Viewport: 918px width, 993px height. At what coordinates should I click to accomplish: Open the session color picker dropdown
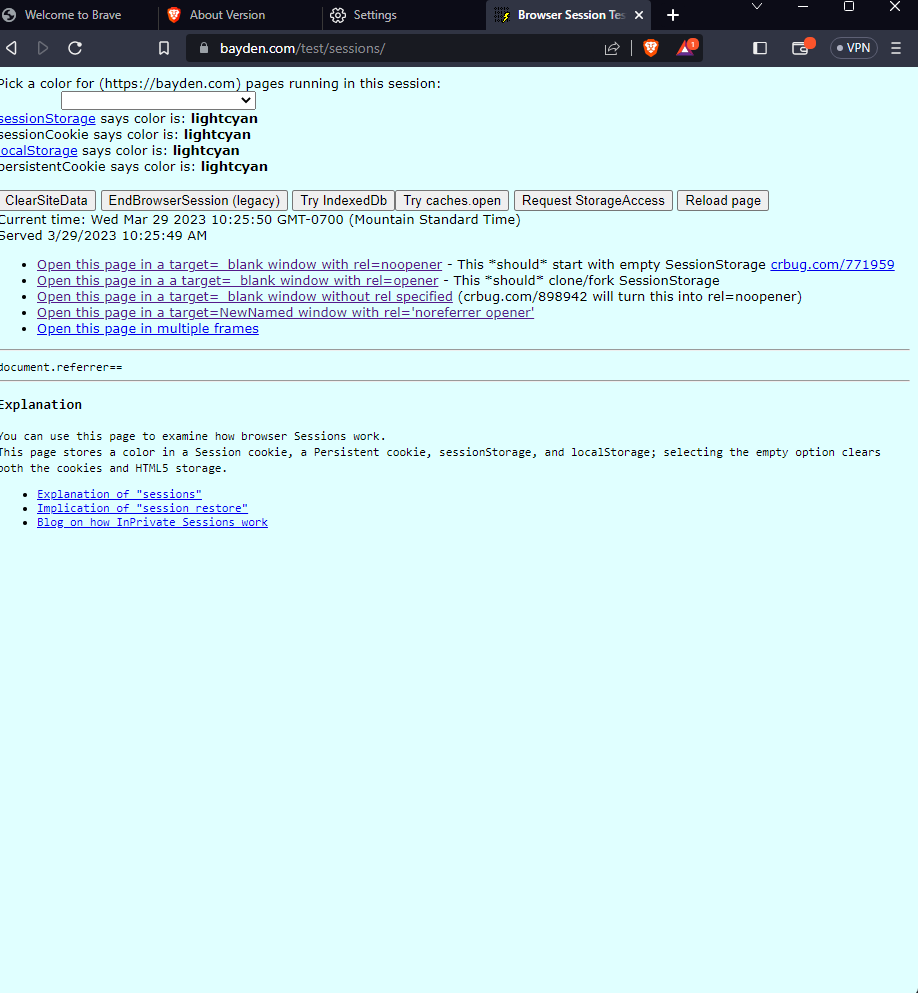[x=157, y=100]
